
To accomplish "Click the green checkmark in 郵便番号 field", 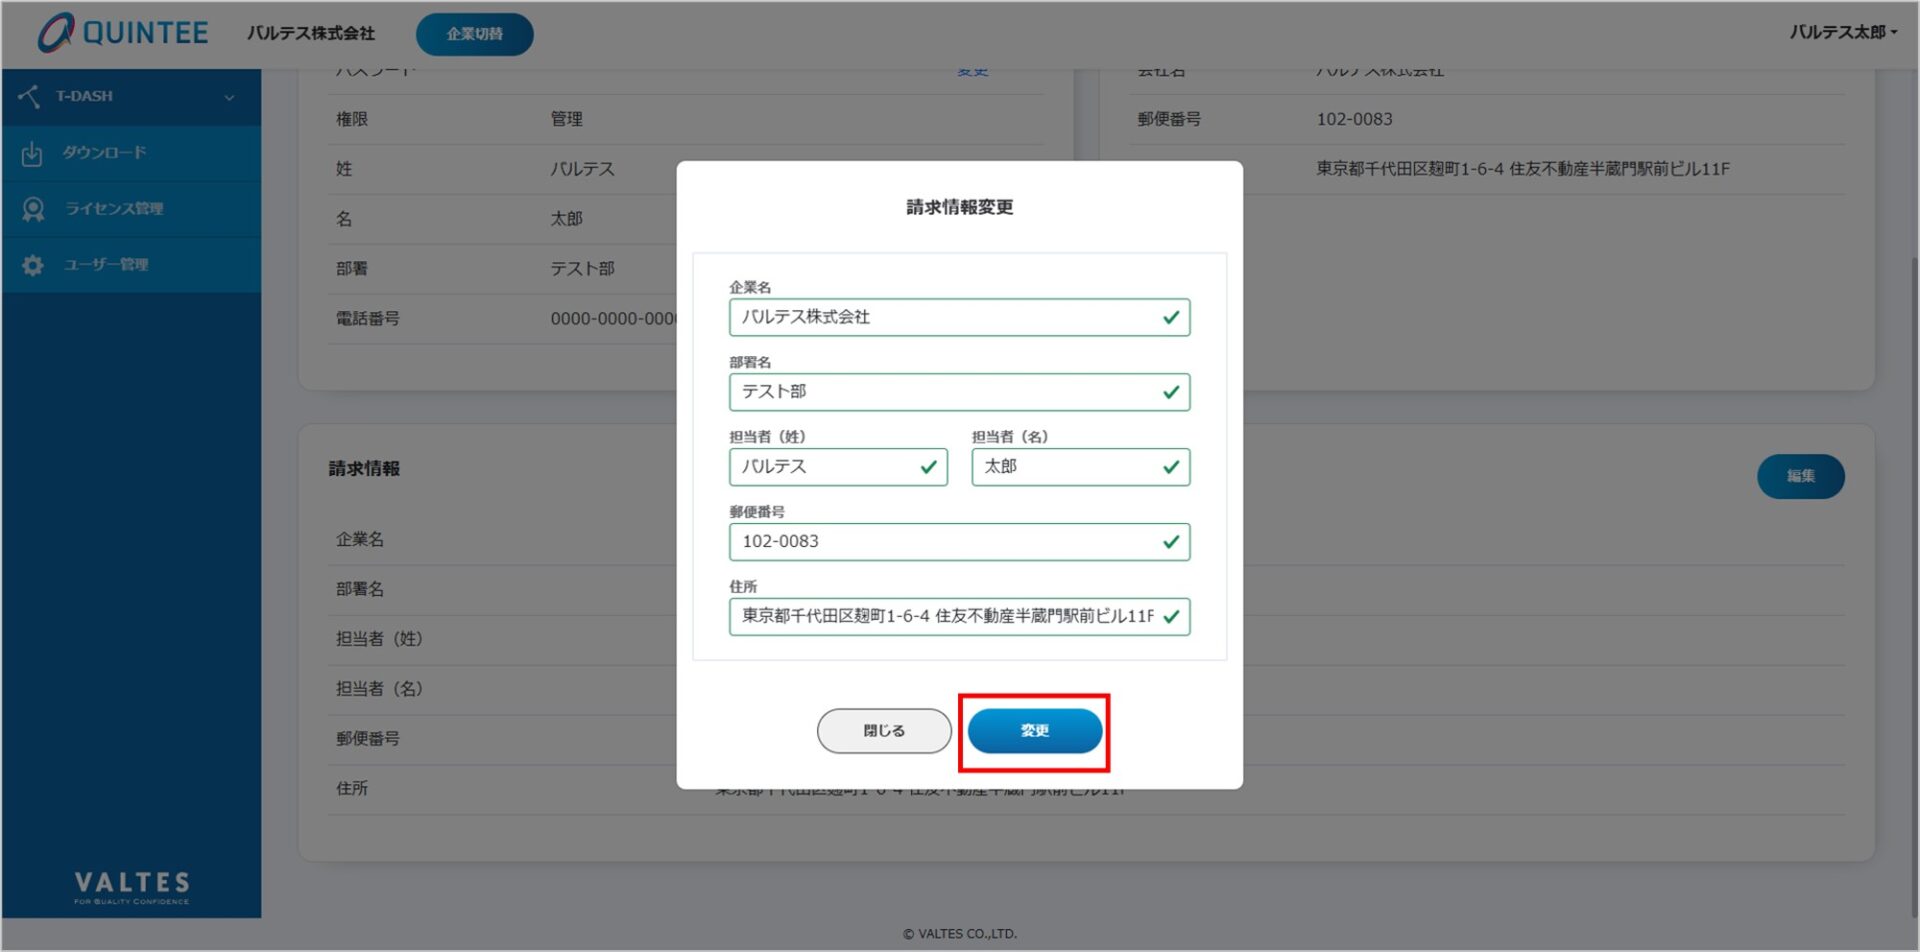I will point(1171,542).
